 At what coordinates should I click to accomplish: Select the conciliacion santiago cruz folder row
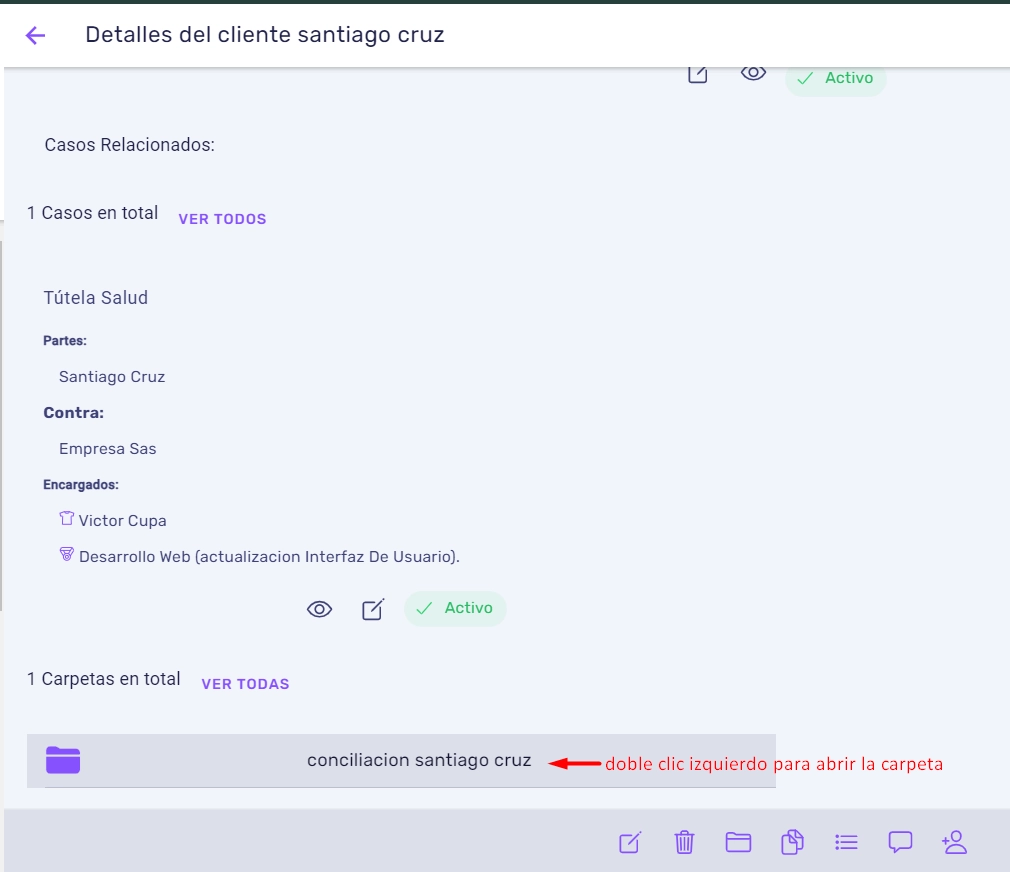pyautogui.click(x=401, y=761)
